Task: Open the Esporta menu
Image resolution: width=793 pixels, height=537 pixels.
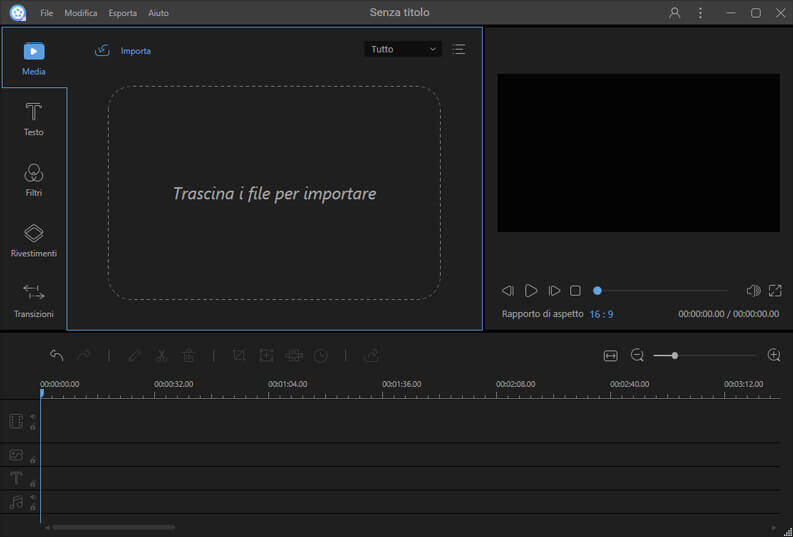Action: [123, 13]
